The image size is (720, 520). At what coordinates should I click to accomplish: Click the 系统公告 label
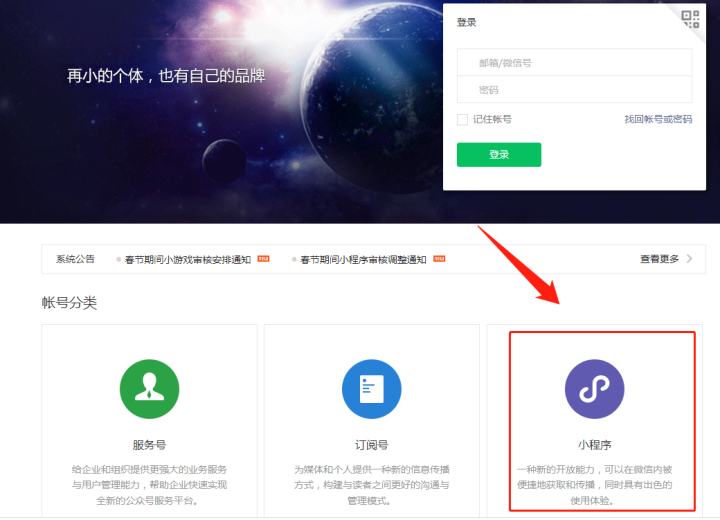point(75,259)
